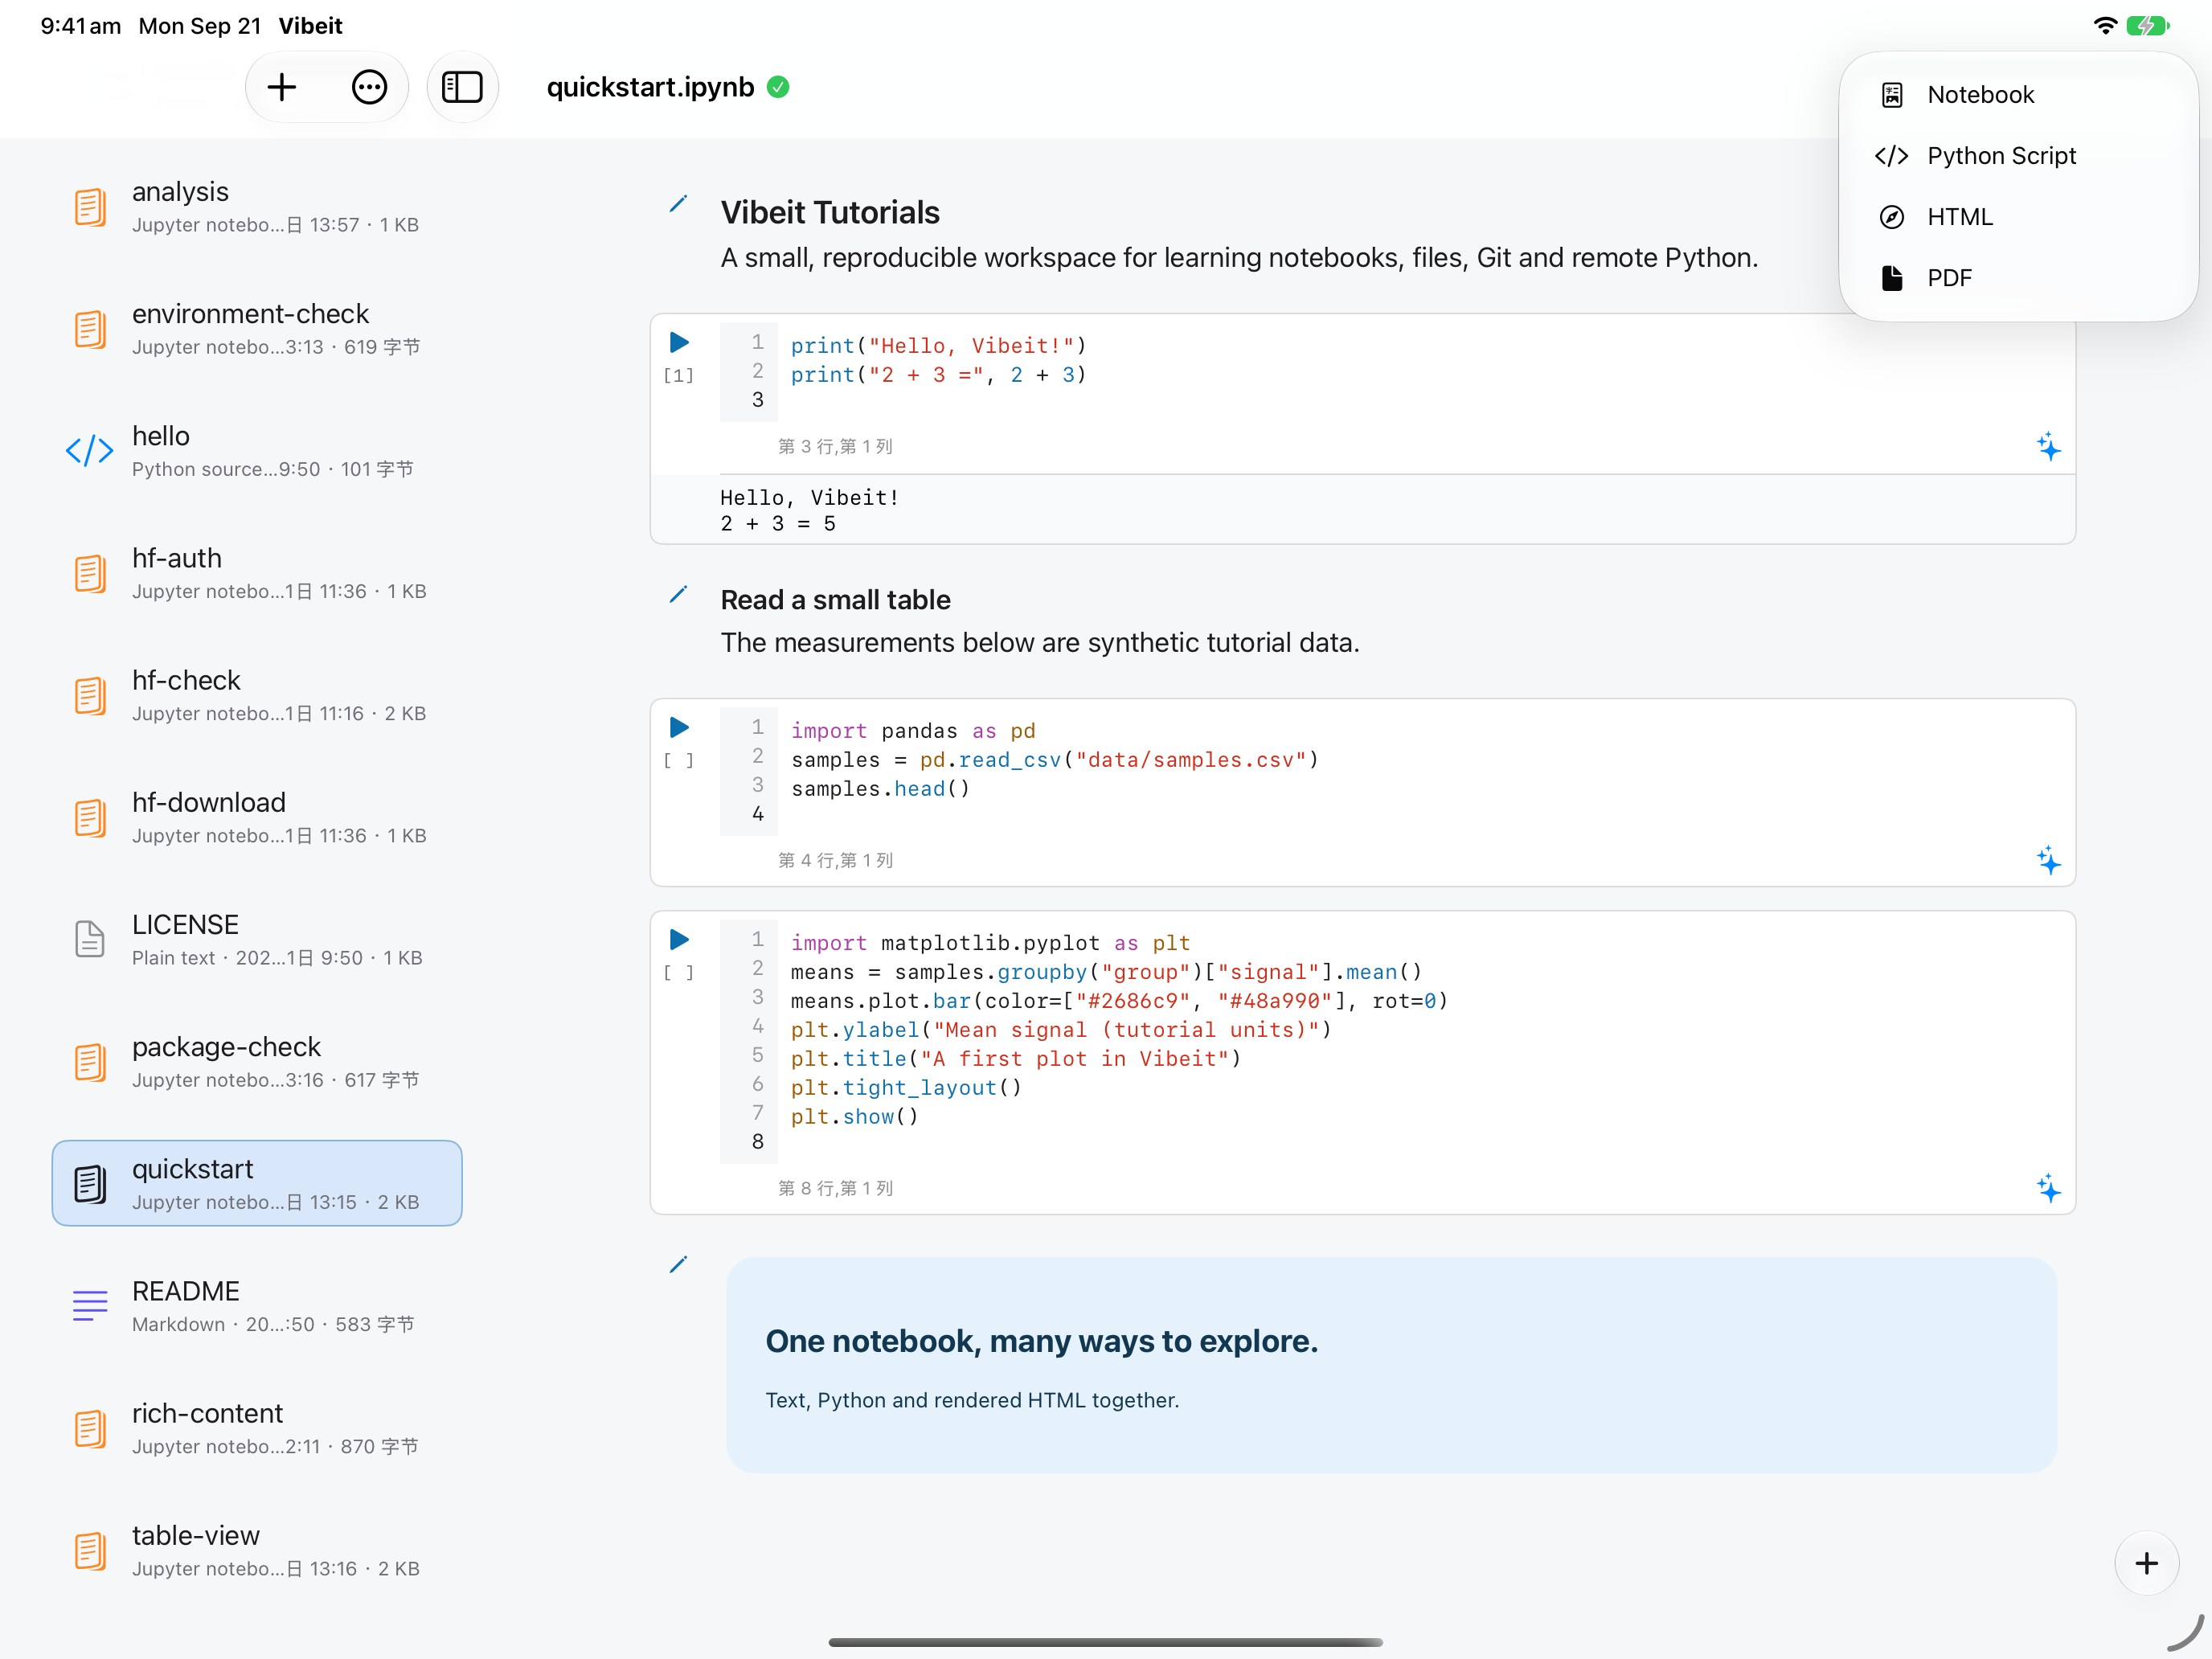The image size is (2212, 1659).
Task: Run the Hello Vibeit print cell
Action: tap(679, 343)
